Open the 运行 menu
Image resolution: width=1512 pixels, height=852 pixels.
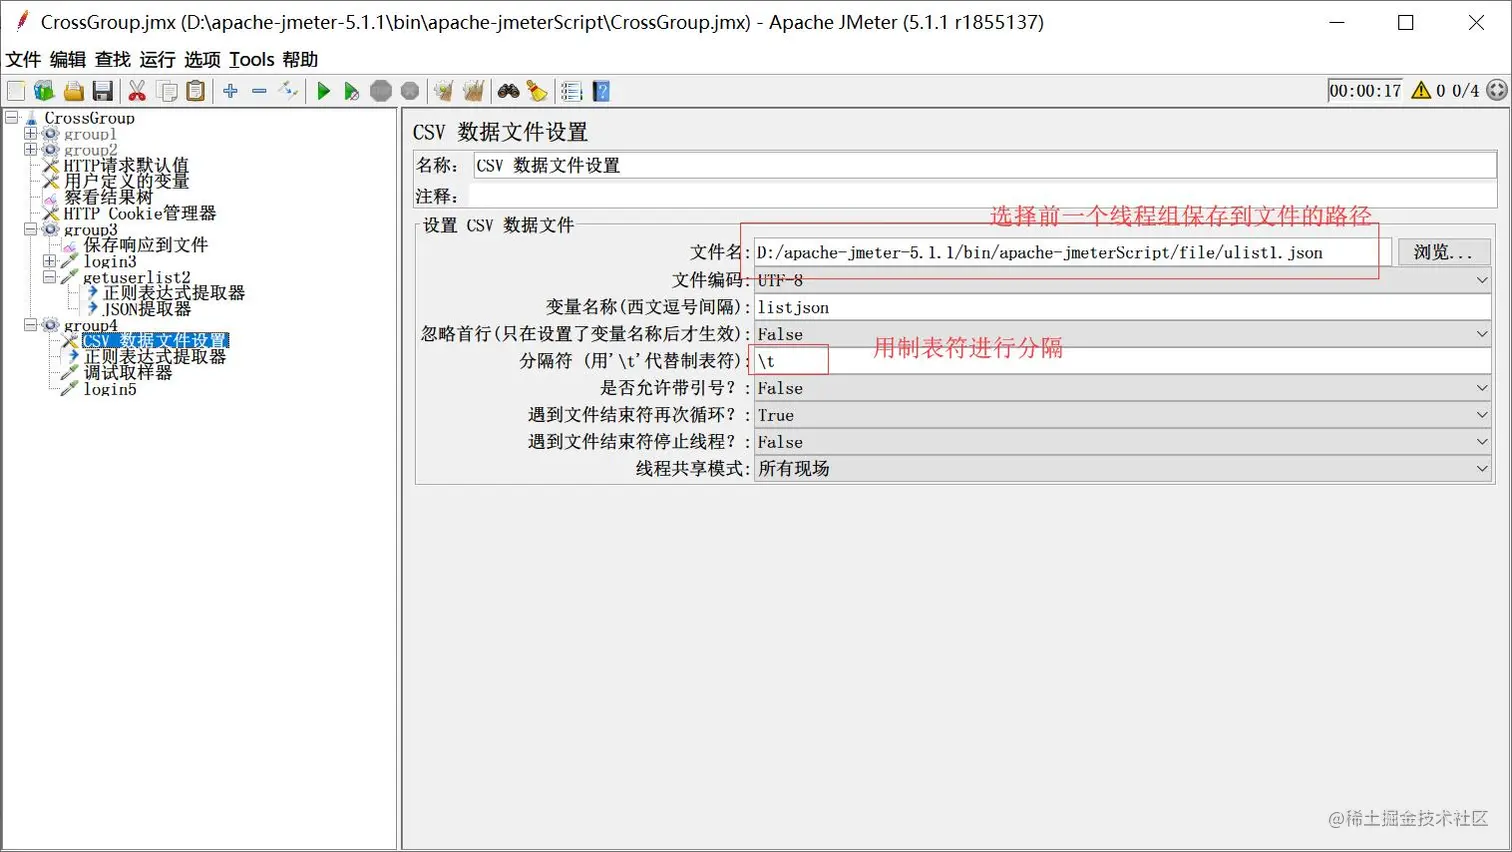(x=157, y=59)
